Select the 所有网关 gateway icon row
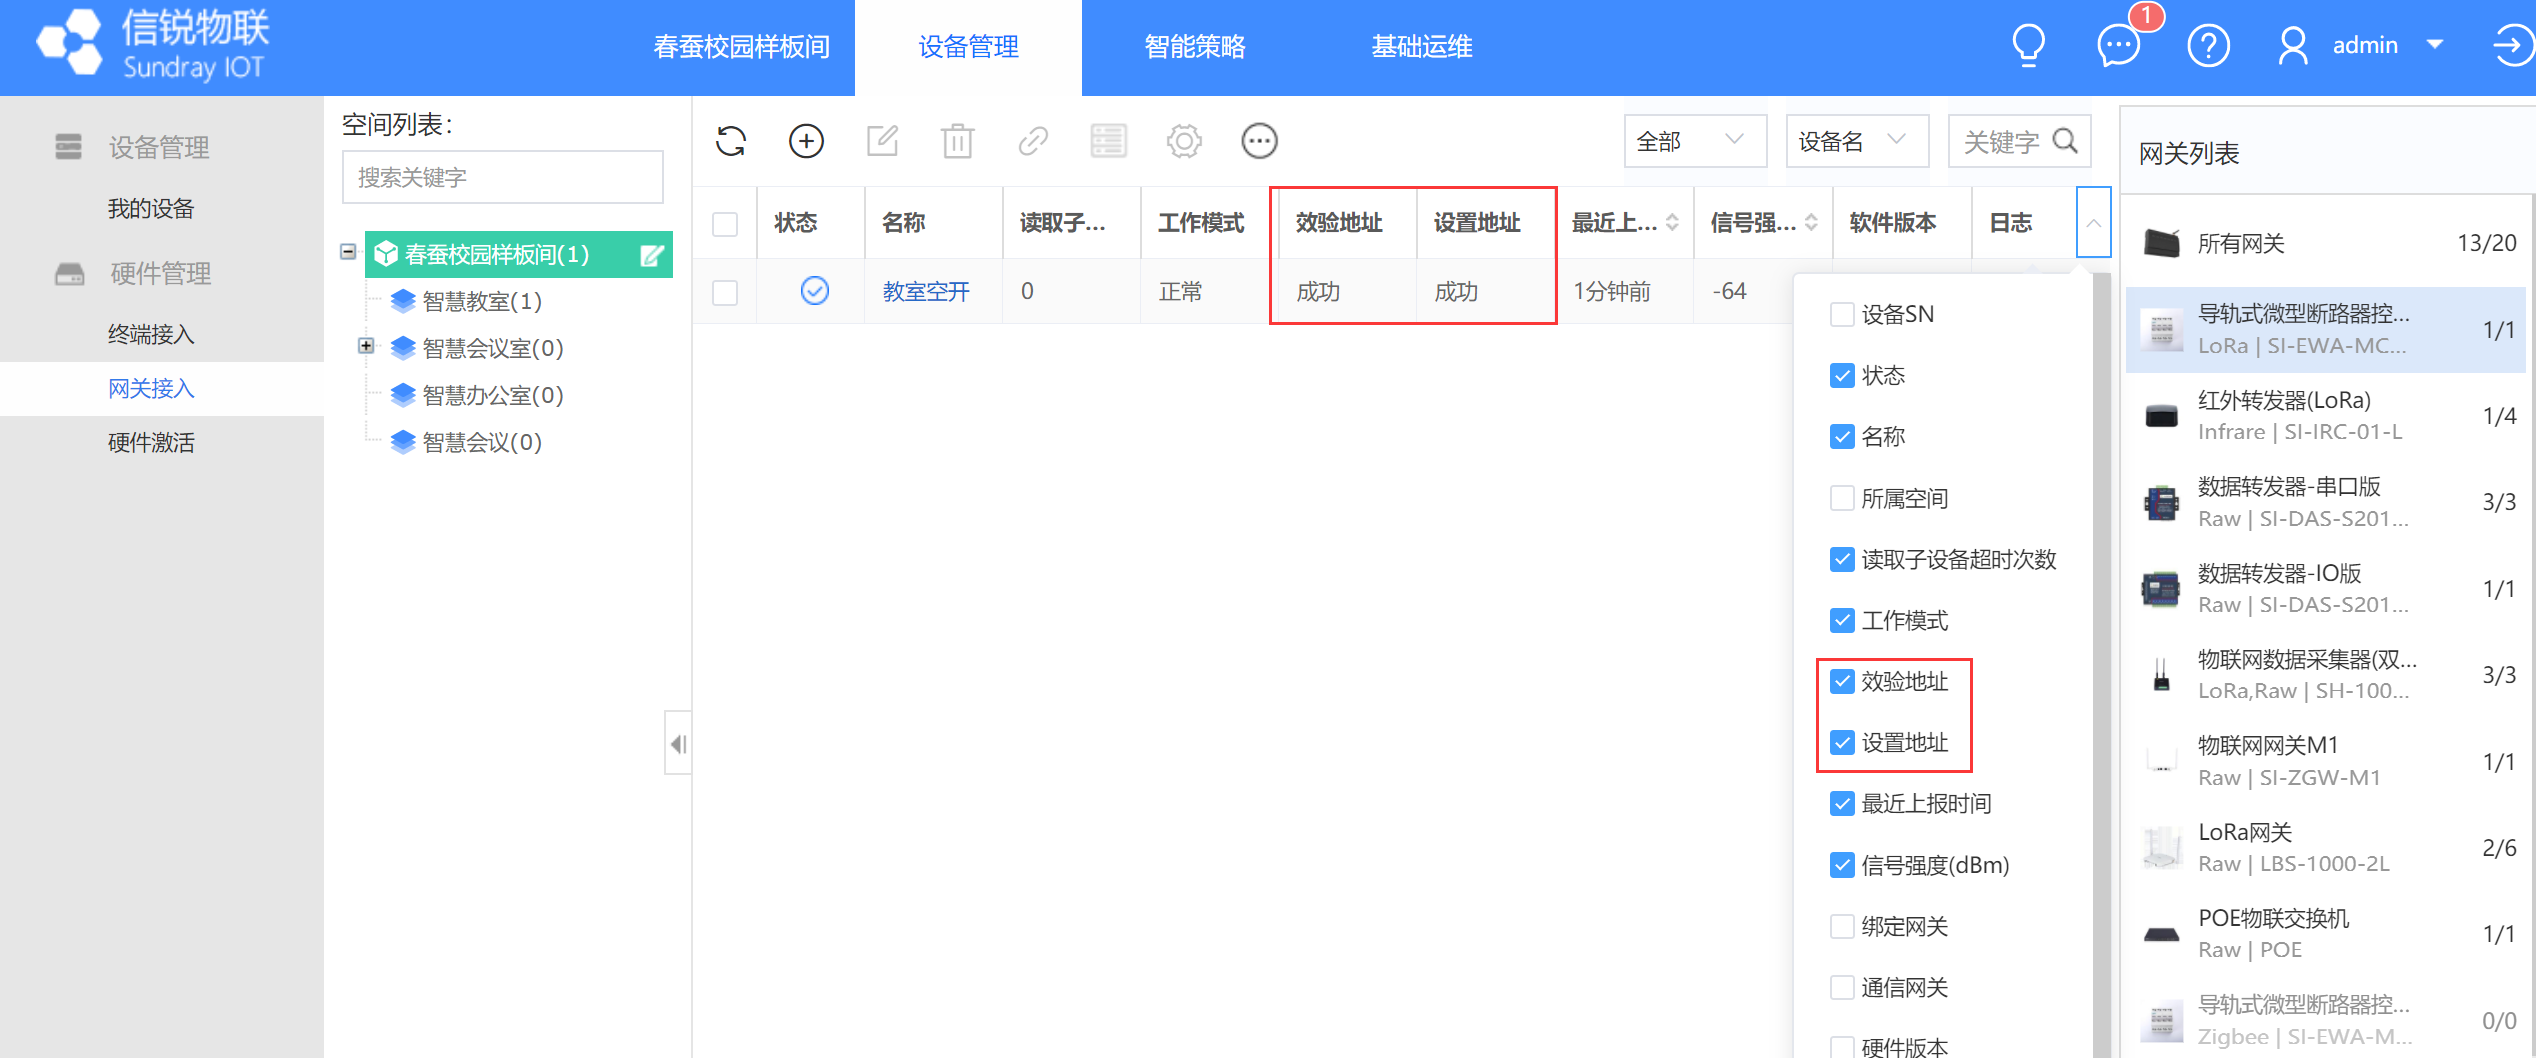The height and width of the screenshot is (1058, 2536). (x=2325, y=243)
